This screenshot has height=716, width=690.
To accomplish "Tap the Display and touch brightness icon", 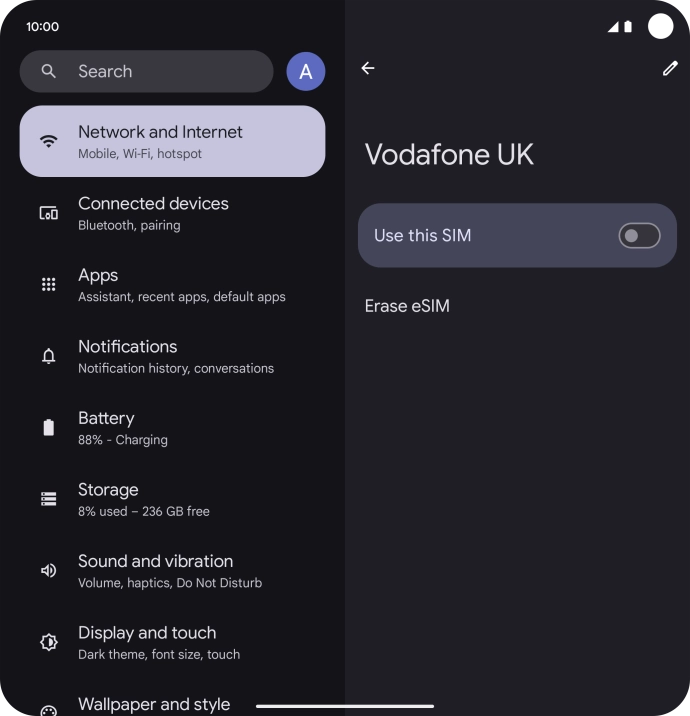I will [x=48, y=642].
